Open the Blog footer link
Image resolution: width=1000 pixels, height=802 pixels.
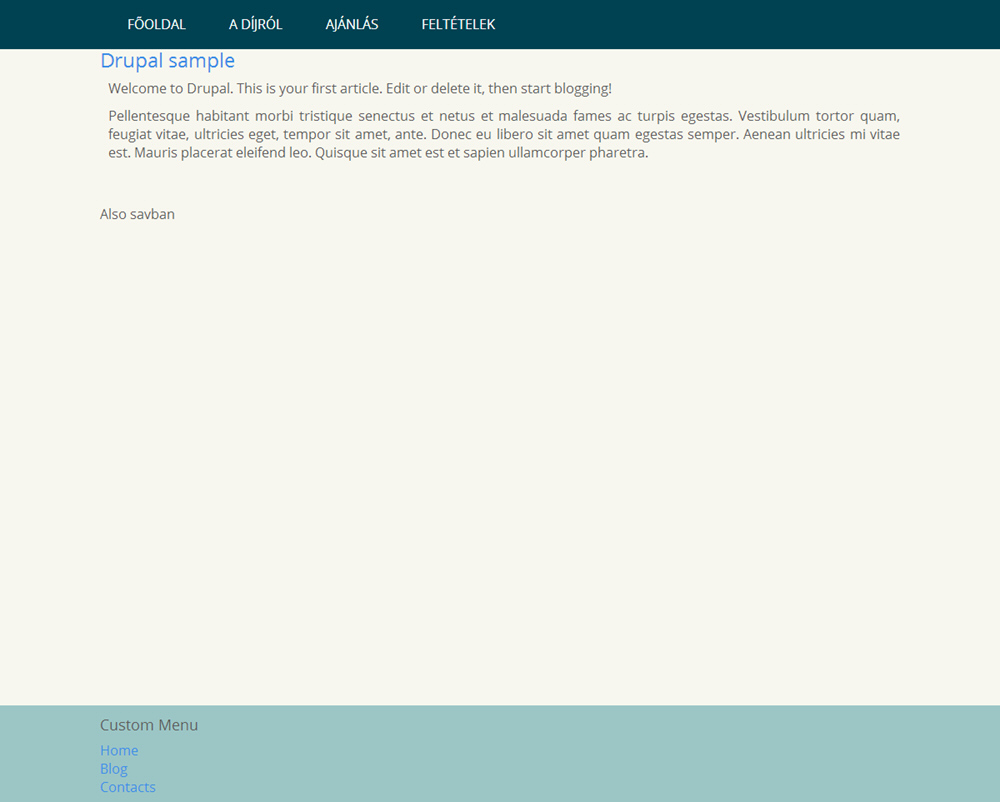pos(114,769)
